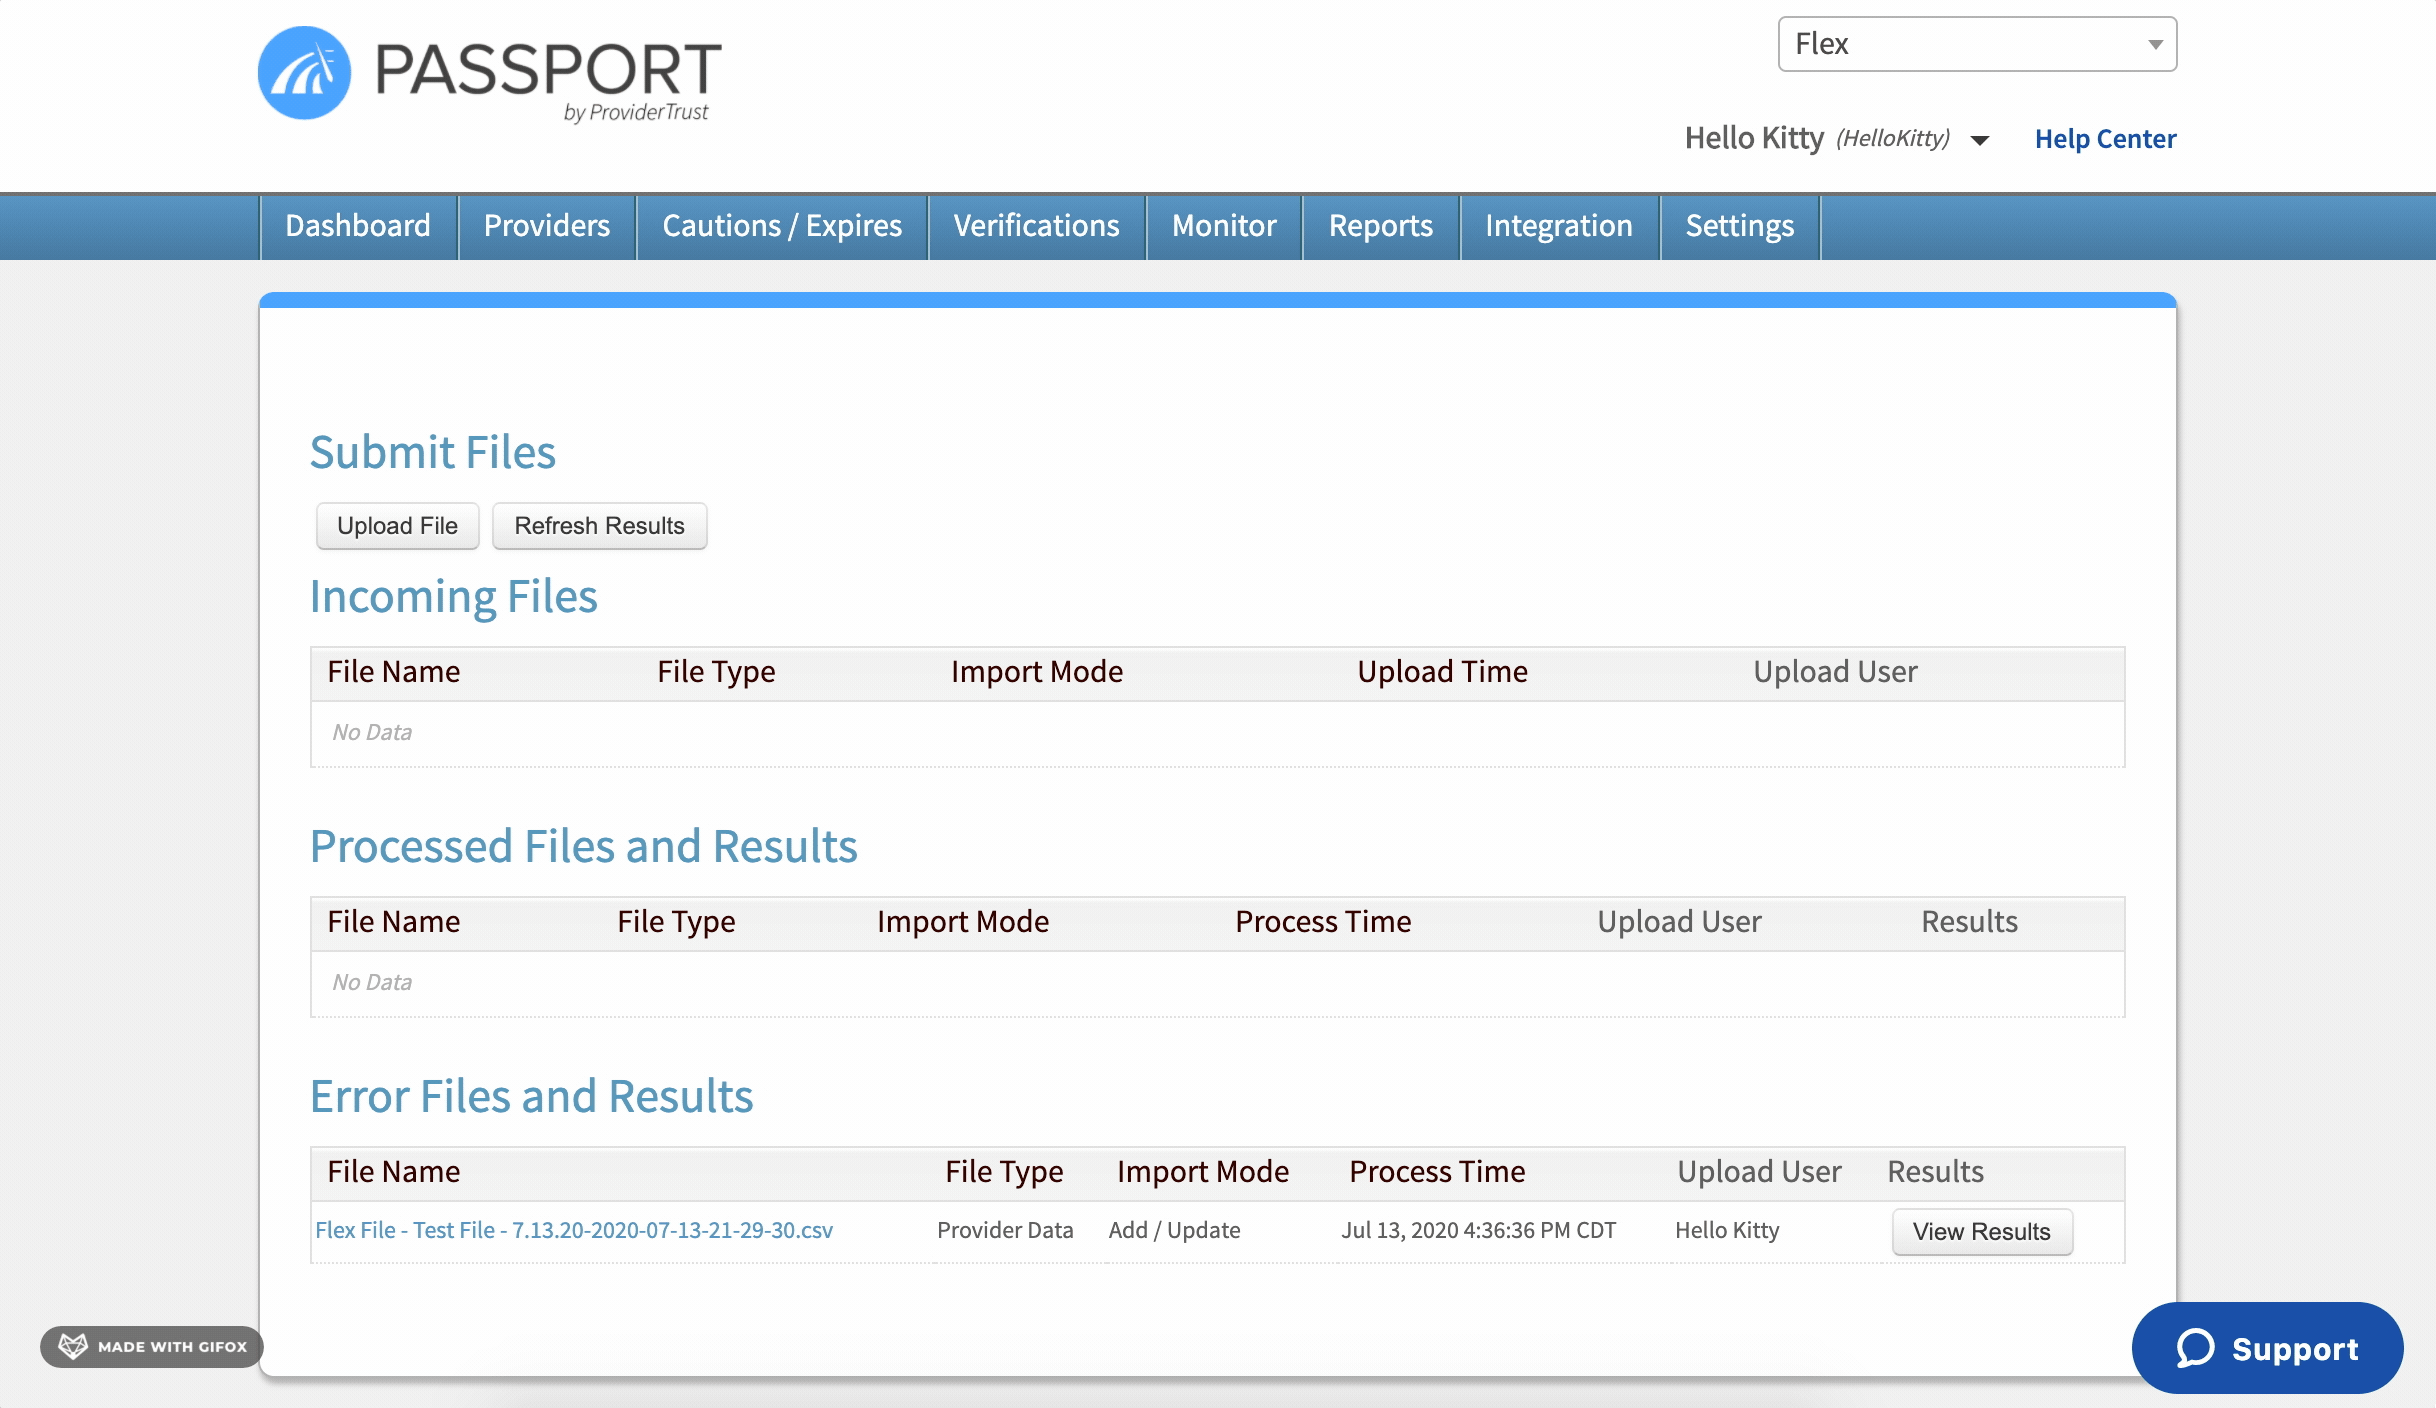Open the Settings menu tab
The width and height of the screenshot is (2436, 1408).
1740,226
